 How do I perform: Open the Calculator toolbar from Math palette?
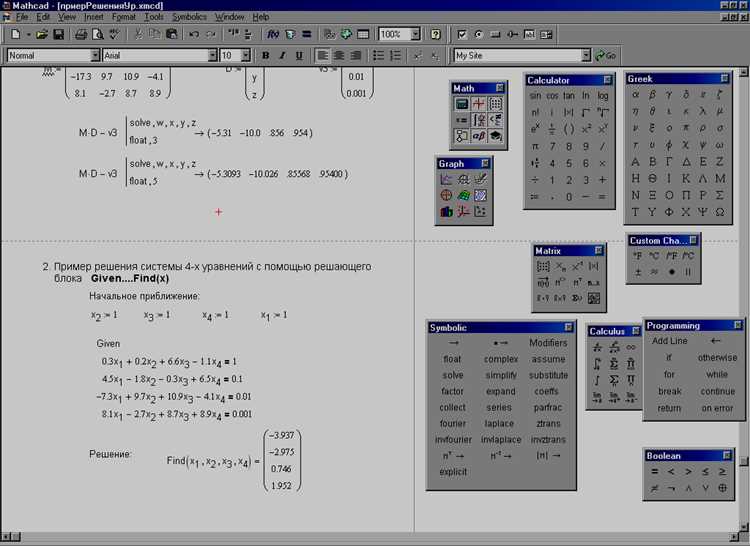pos(462,104)
